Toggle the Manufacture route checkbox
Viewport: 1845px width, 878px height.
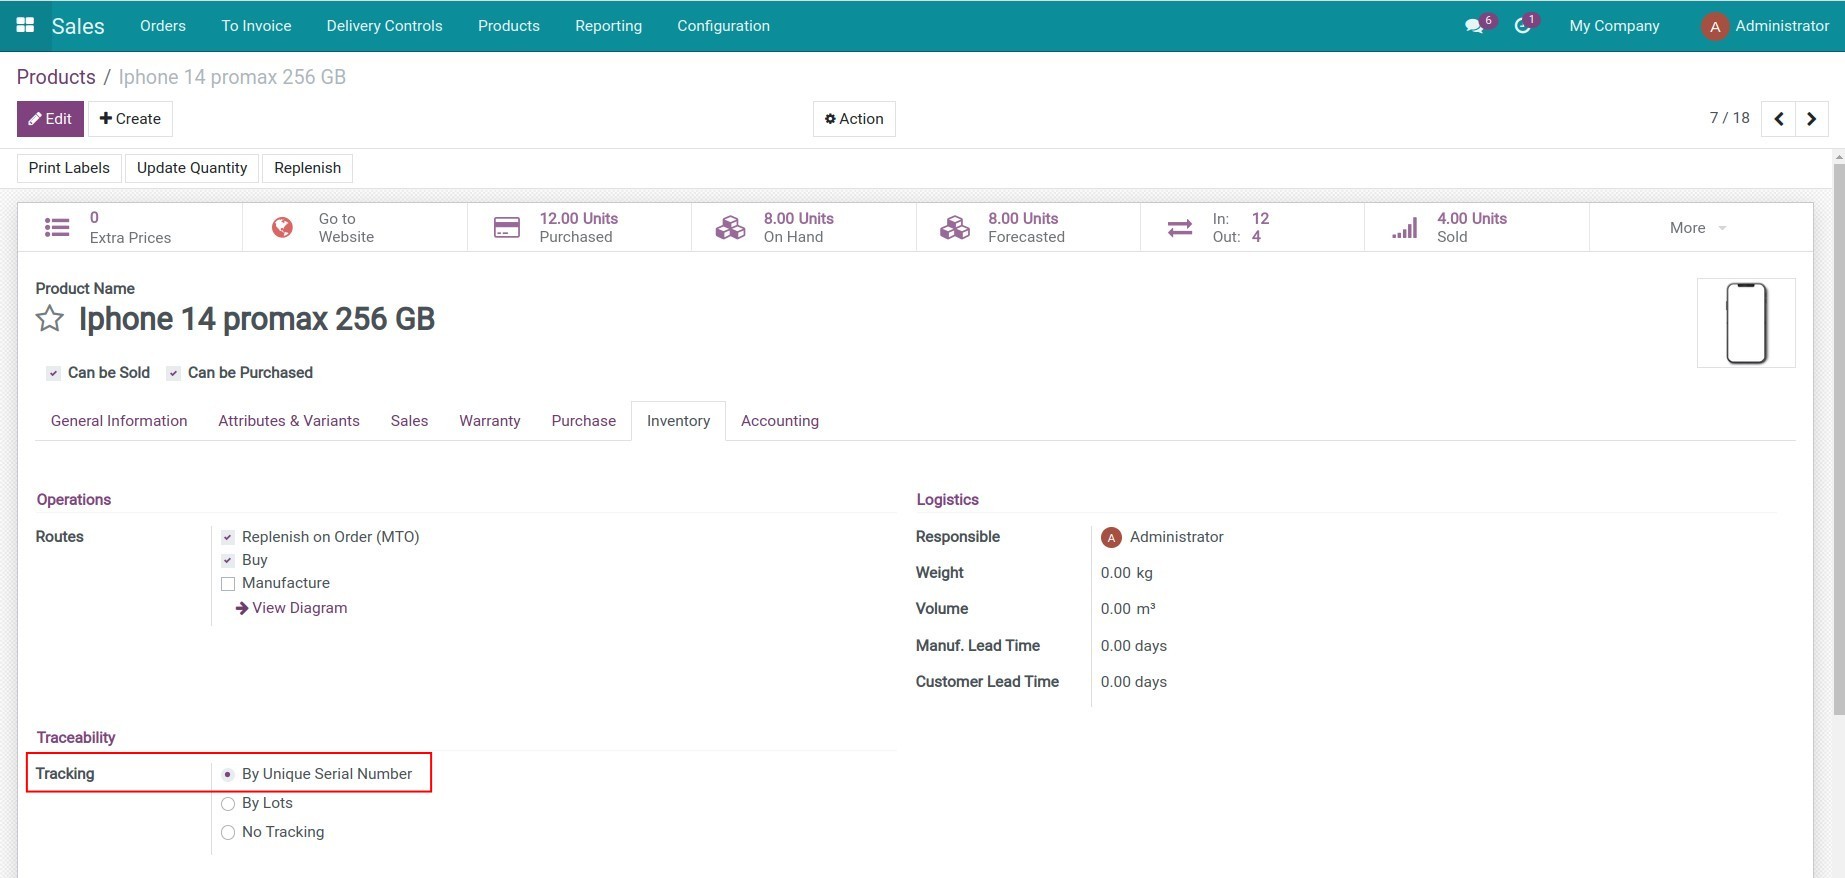click(228, 584)
